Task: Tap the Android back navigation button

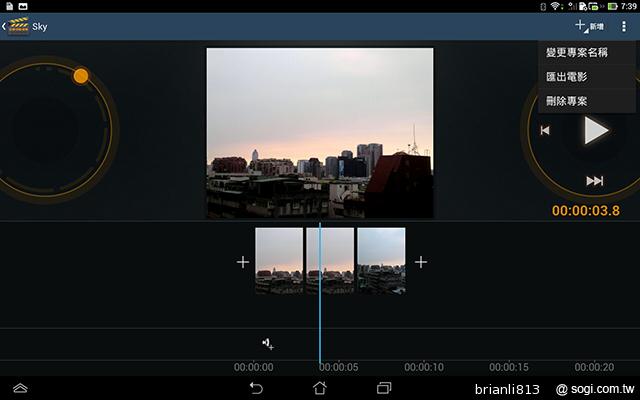Action: 256,388
